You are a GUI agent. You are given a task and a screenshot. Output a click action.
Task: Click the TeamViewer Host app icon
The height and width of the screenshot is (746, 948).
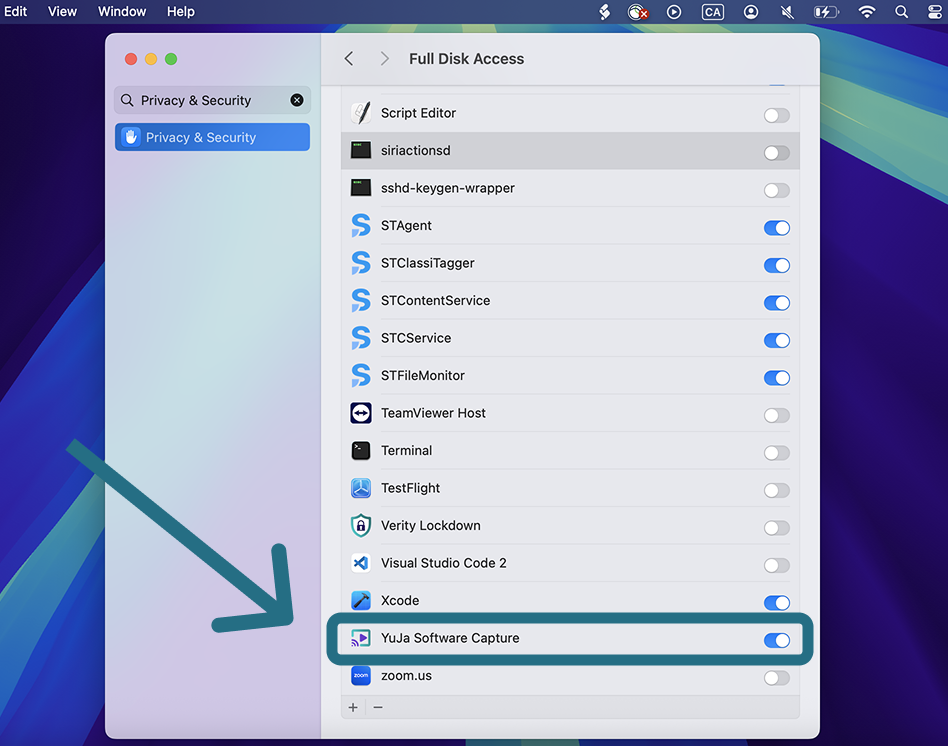tap(361, 414)
